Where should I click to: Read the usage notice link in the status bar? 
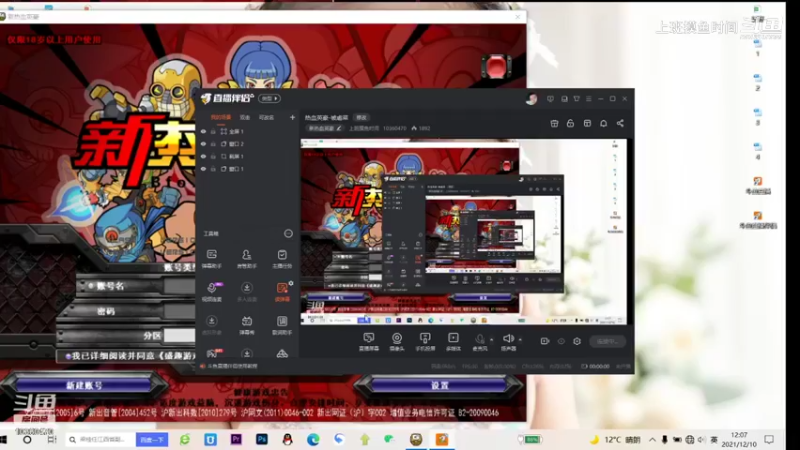pyautogui.click(x=232, y=366)
